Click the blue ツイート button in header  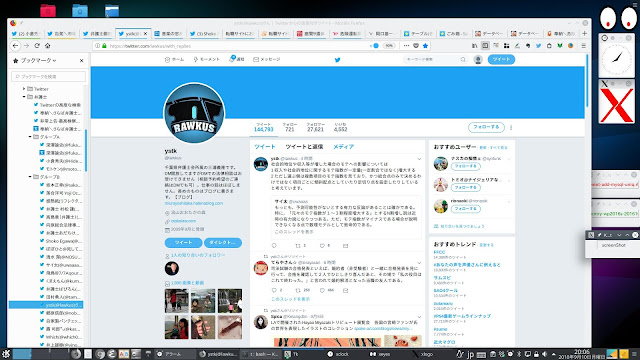[501, 60]
